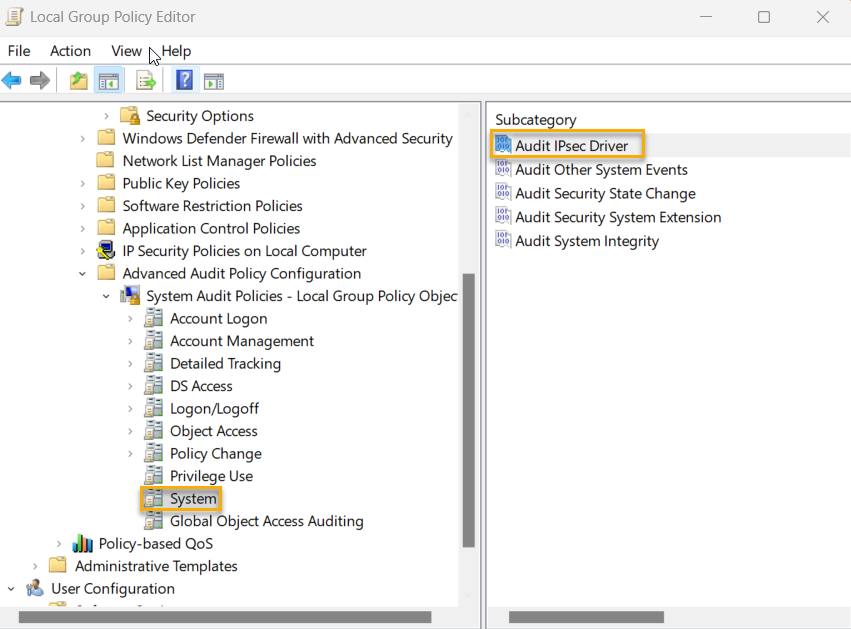Open the File menu
Viewport: 851px width, 629px height.
(18, 51)
